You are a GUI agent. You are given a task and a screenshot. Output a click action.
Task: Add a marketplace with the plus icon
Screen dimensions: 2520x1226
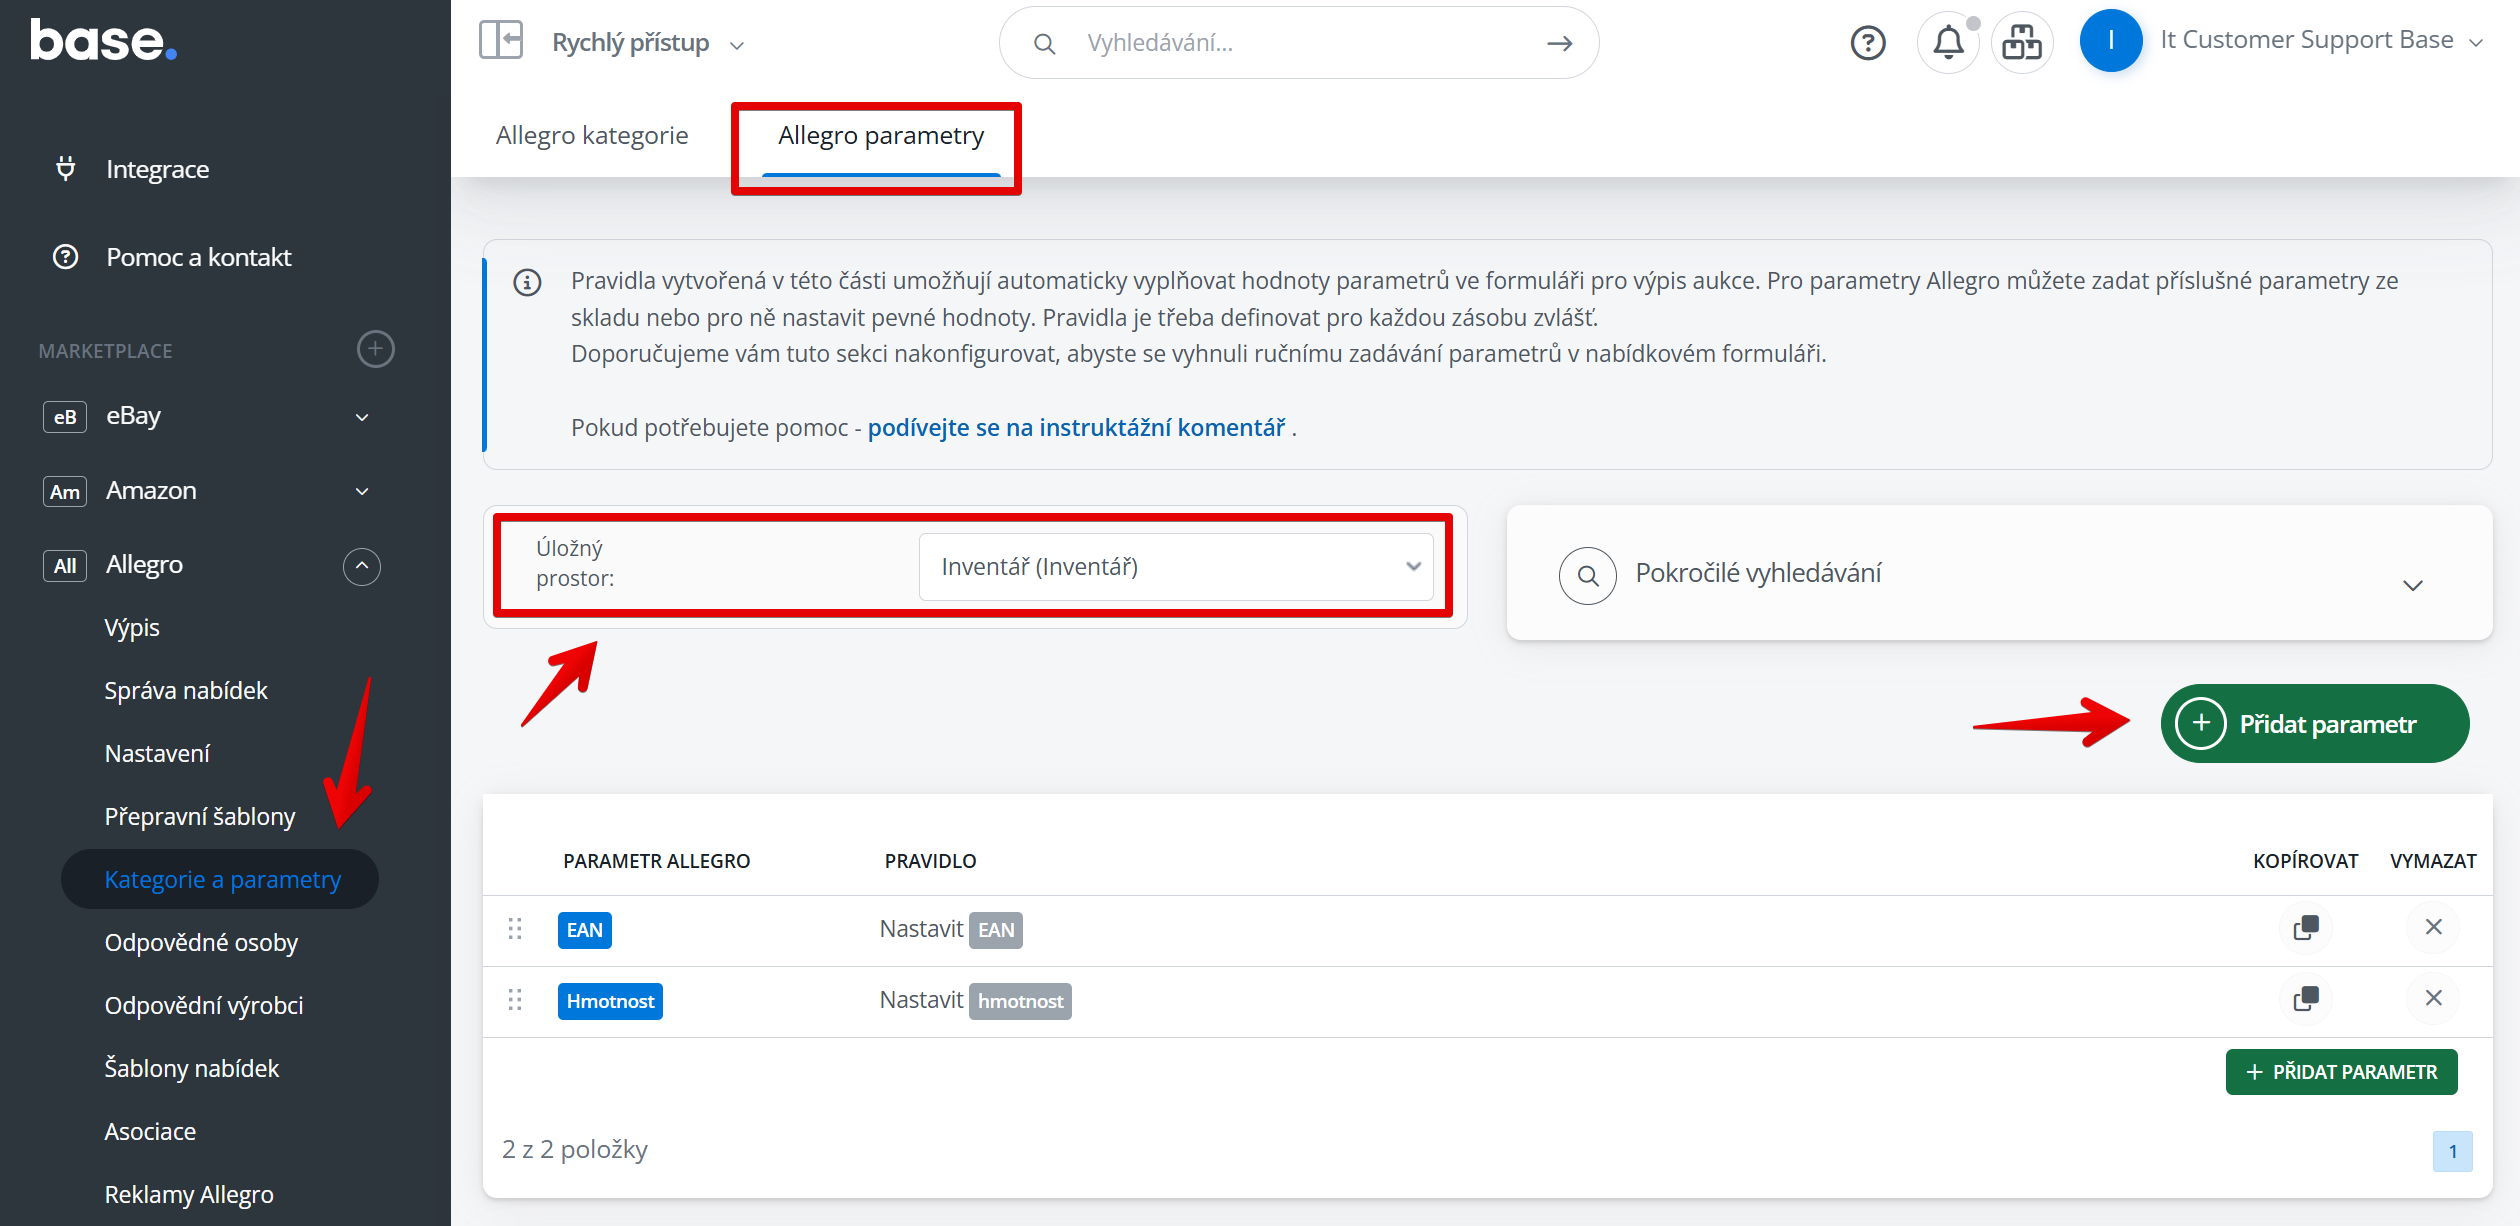[x=376, y=349]
